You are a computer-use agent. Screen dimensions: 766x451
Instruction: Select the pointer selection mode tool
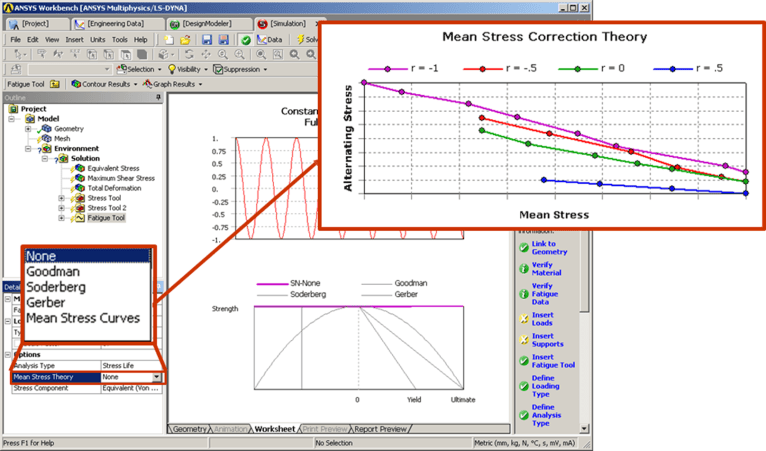coord(20,54)
